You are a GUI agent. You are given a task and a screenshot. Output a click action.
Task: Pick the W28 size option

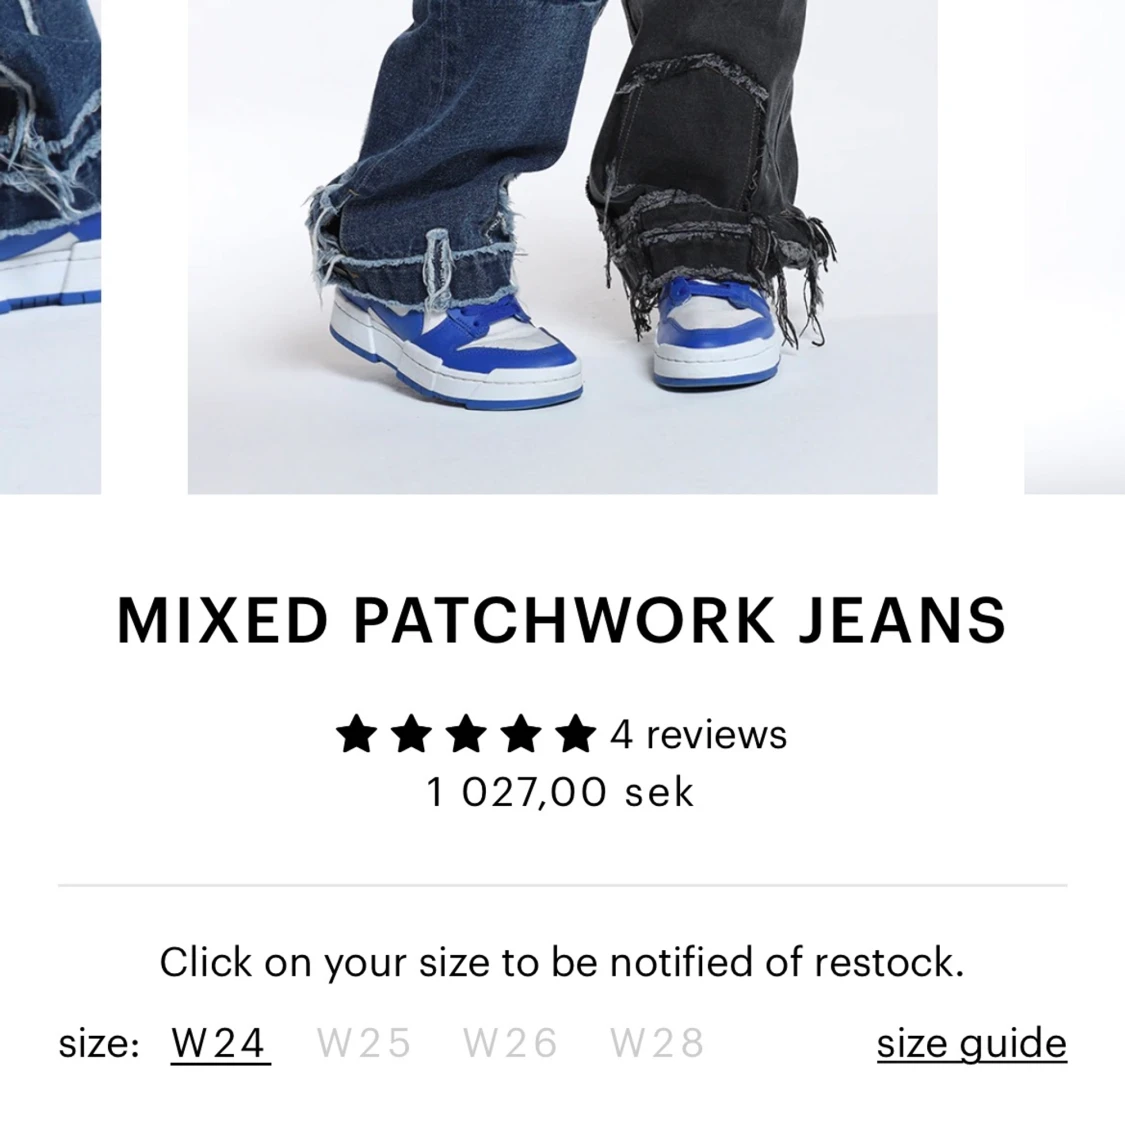click(x=657, y=1043)
